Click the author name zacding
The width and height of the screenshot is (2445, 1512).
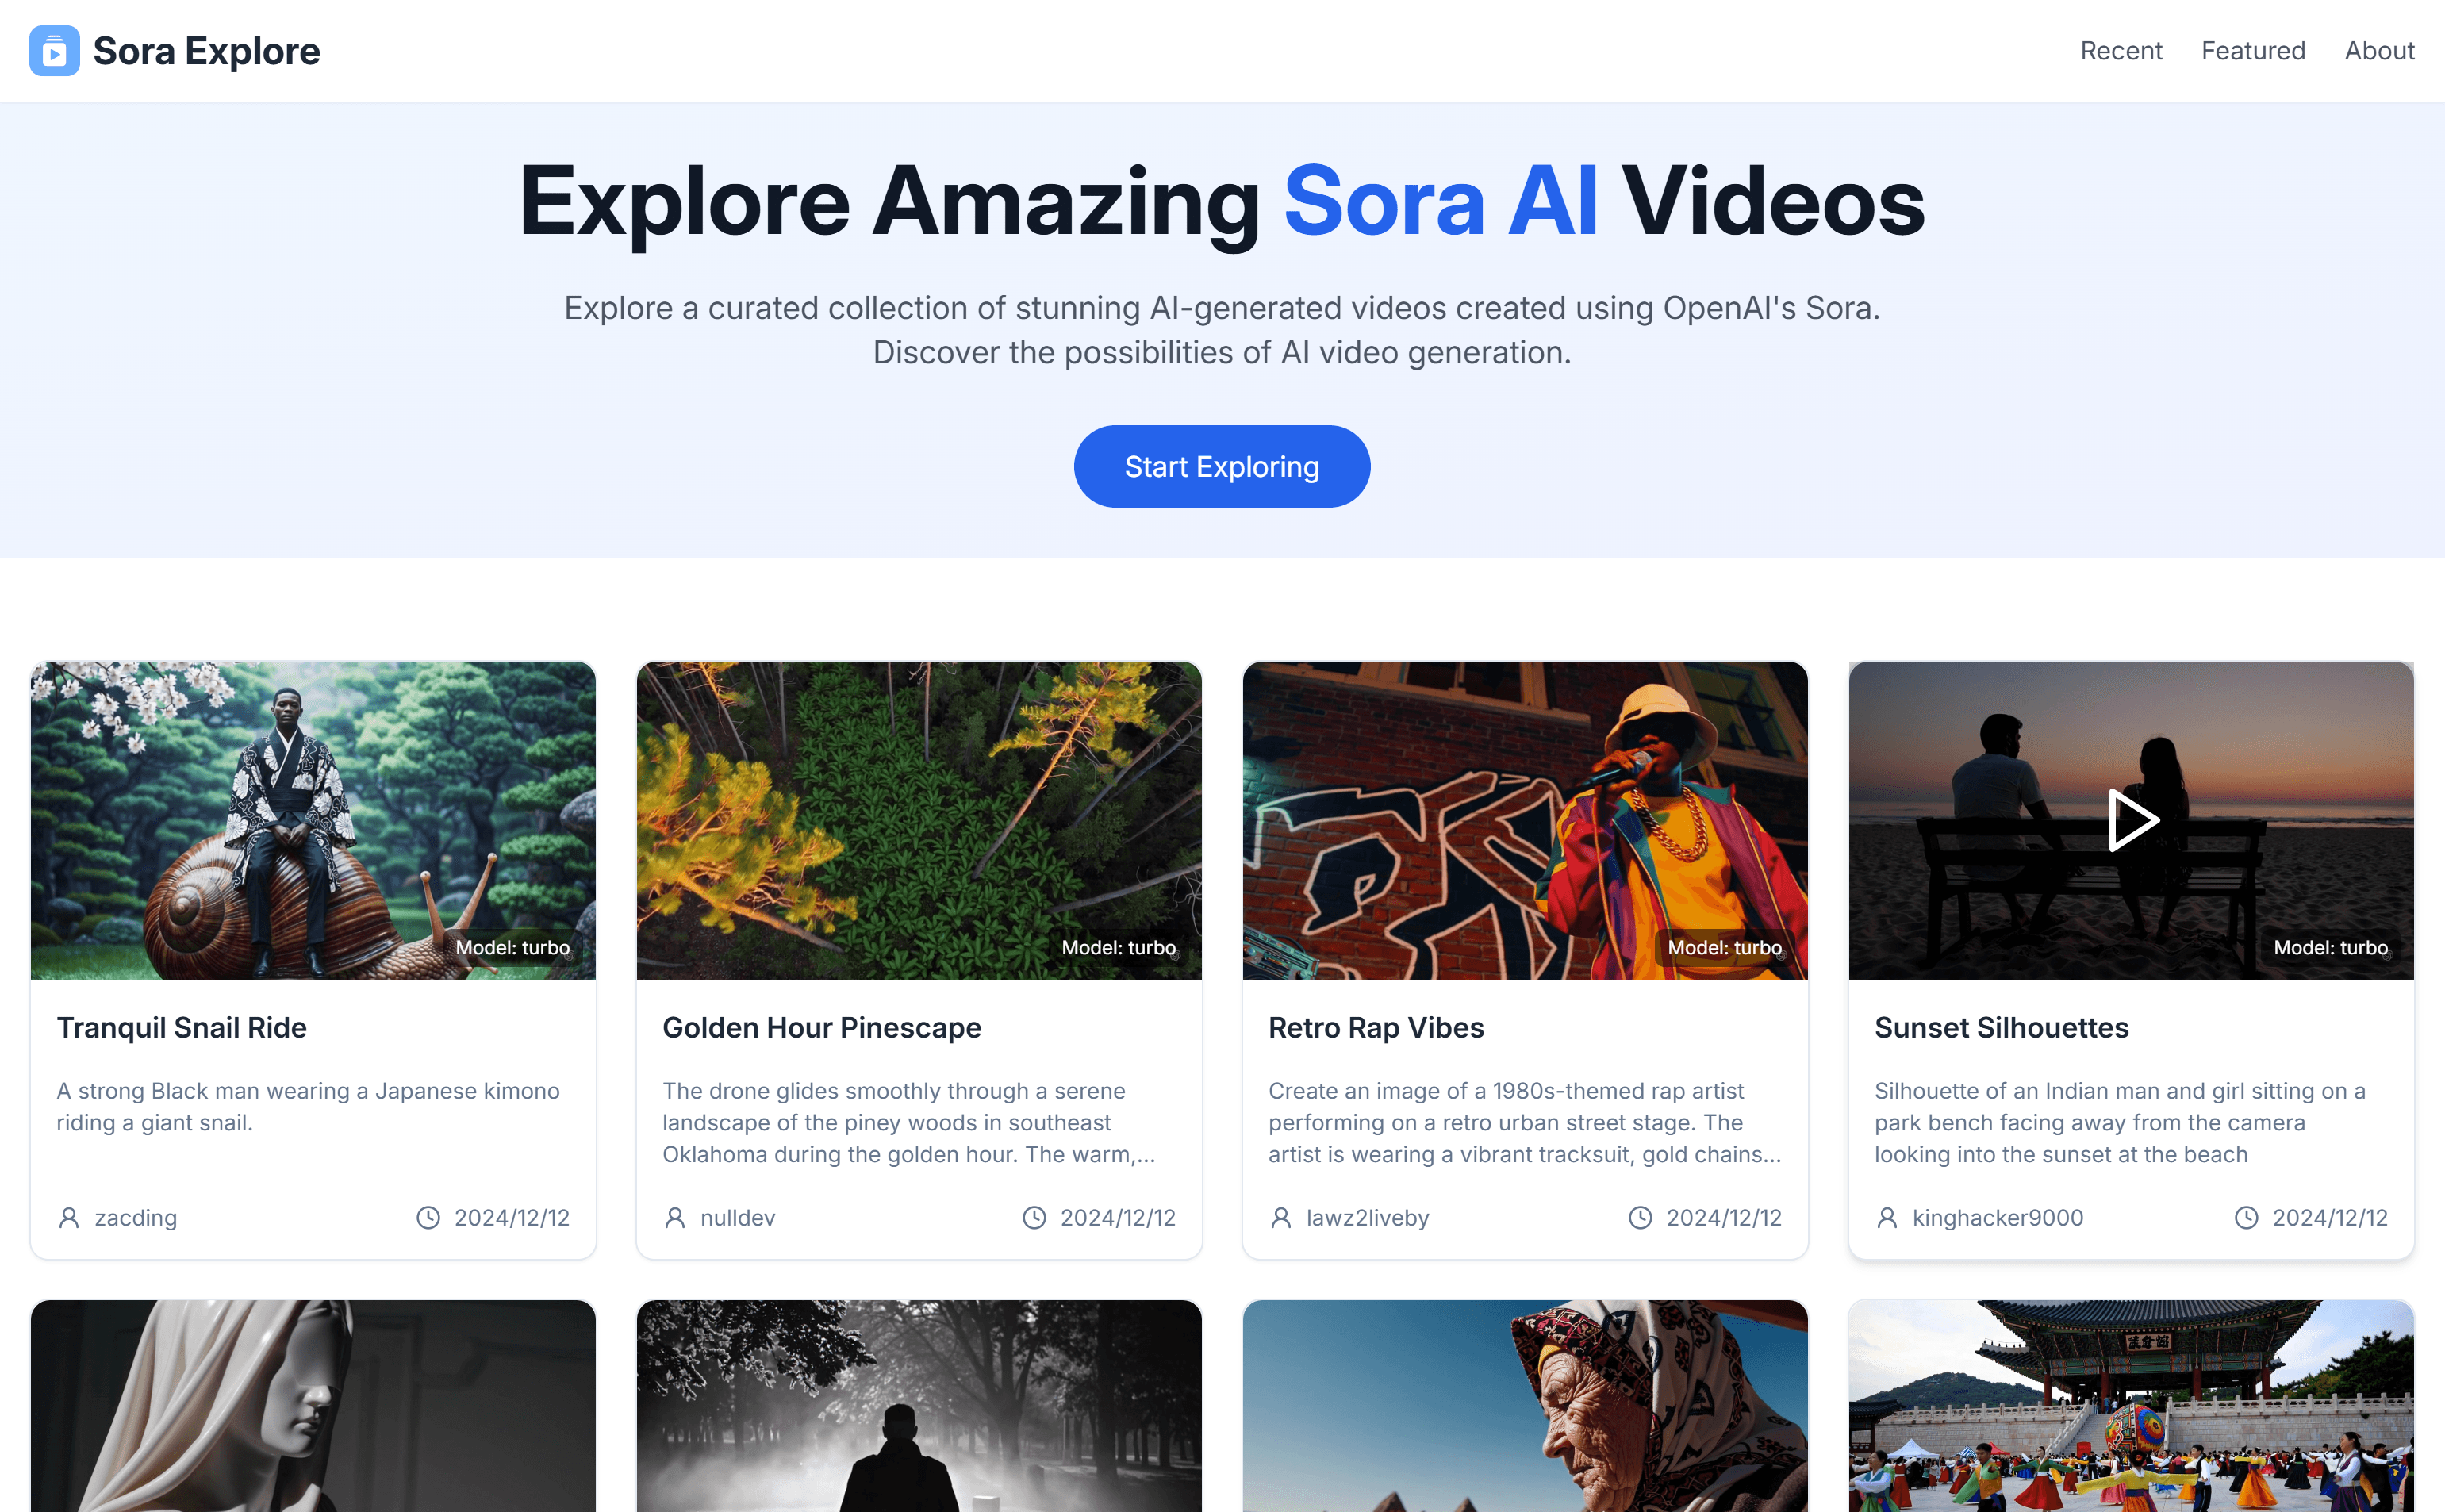click(x=136, y=1217)
